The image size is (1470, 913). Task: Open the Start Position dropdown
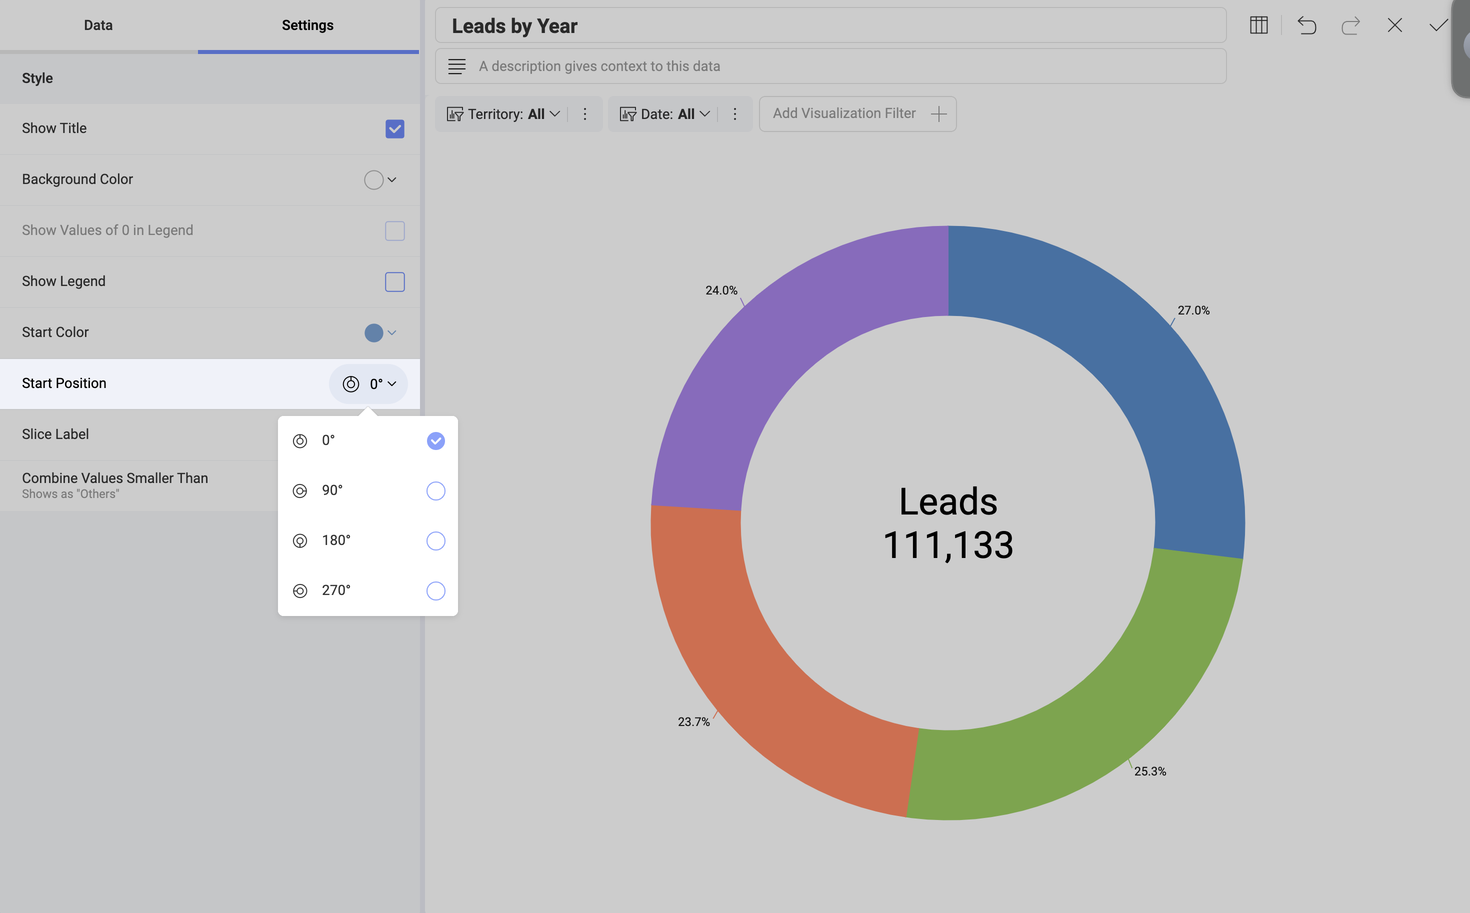(368, 384)
